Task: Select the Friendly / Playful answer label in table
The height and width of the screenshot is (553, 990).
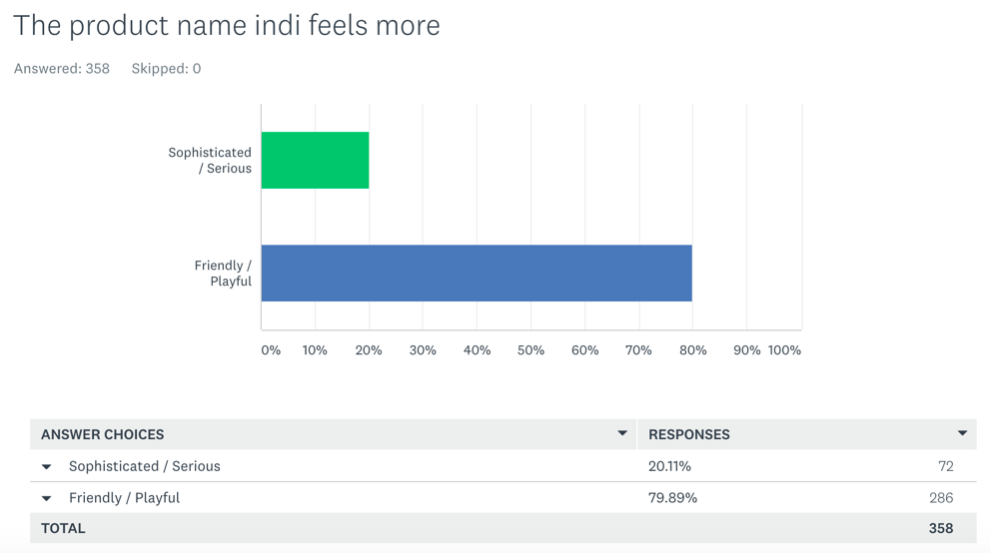Action: tap(124, 497)
